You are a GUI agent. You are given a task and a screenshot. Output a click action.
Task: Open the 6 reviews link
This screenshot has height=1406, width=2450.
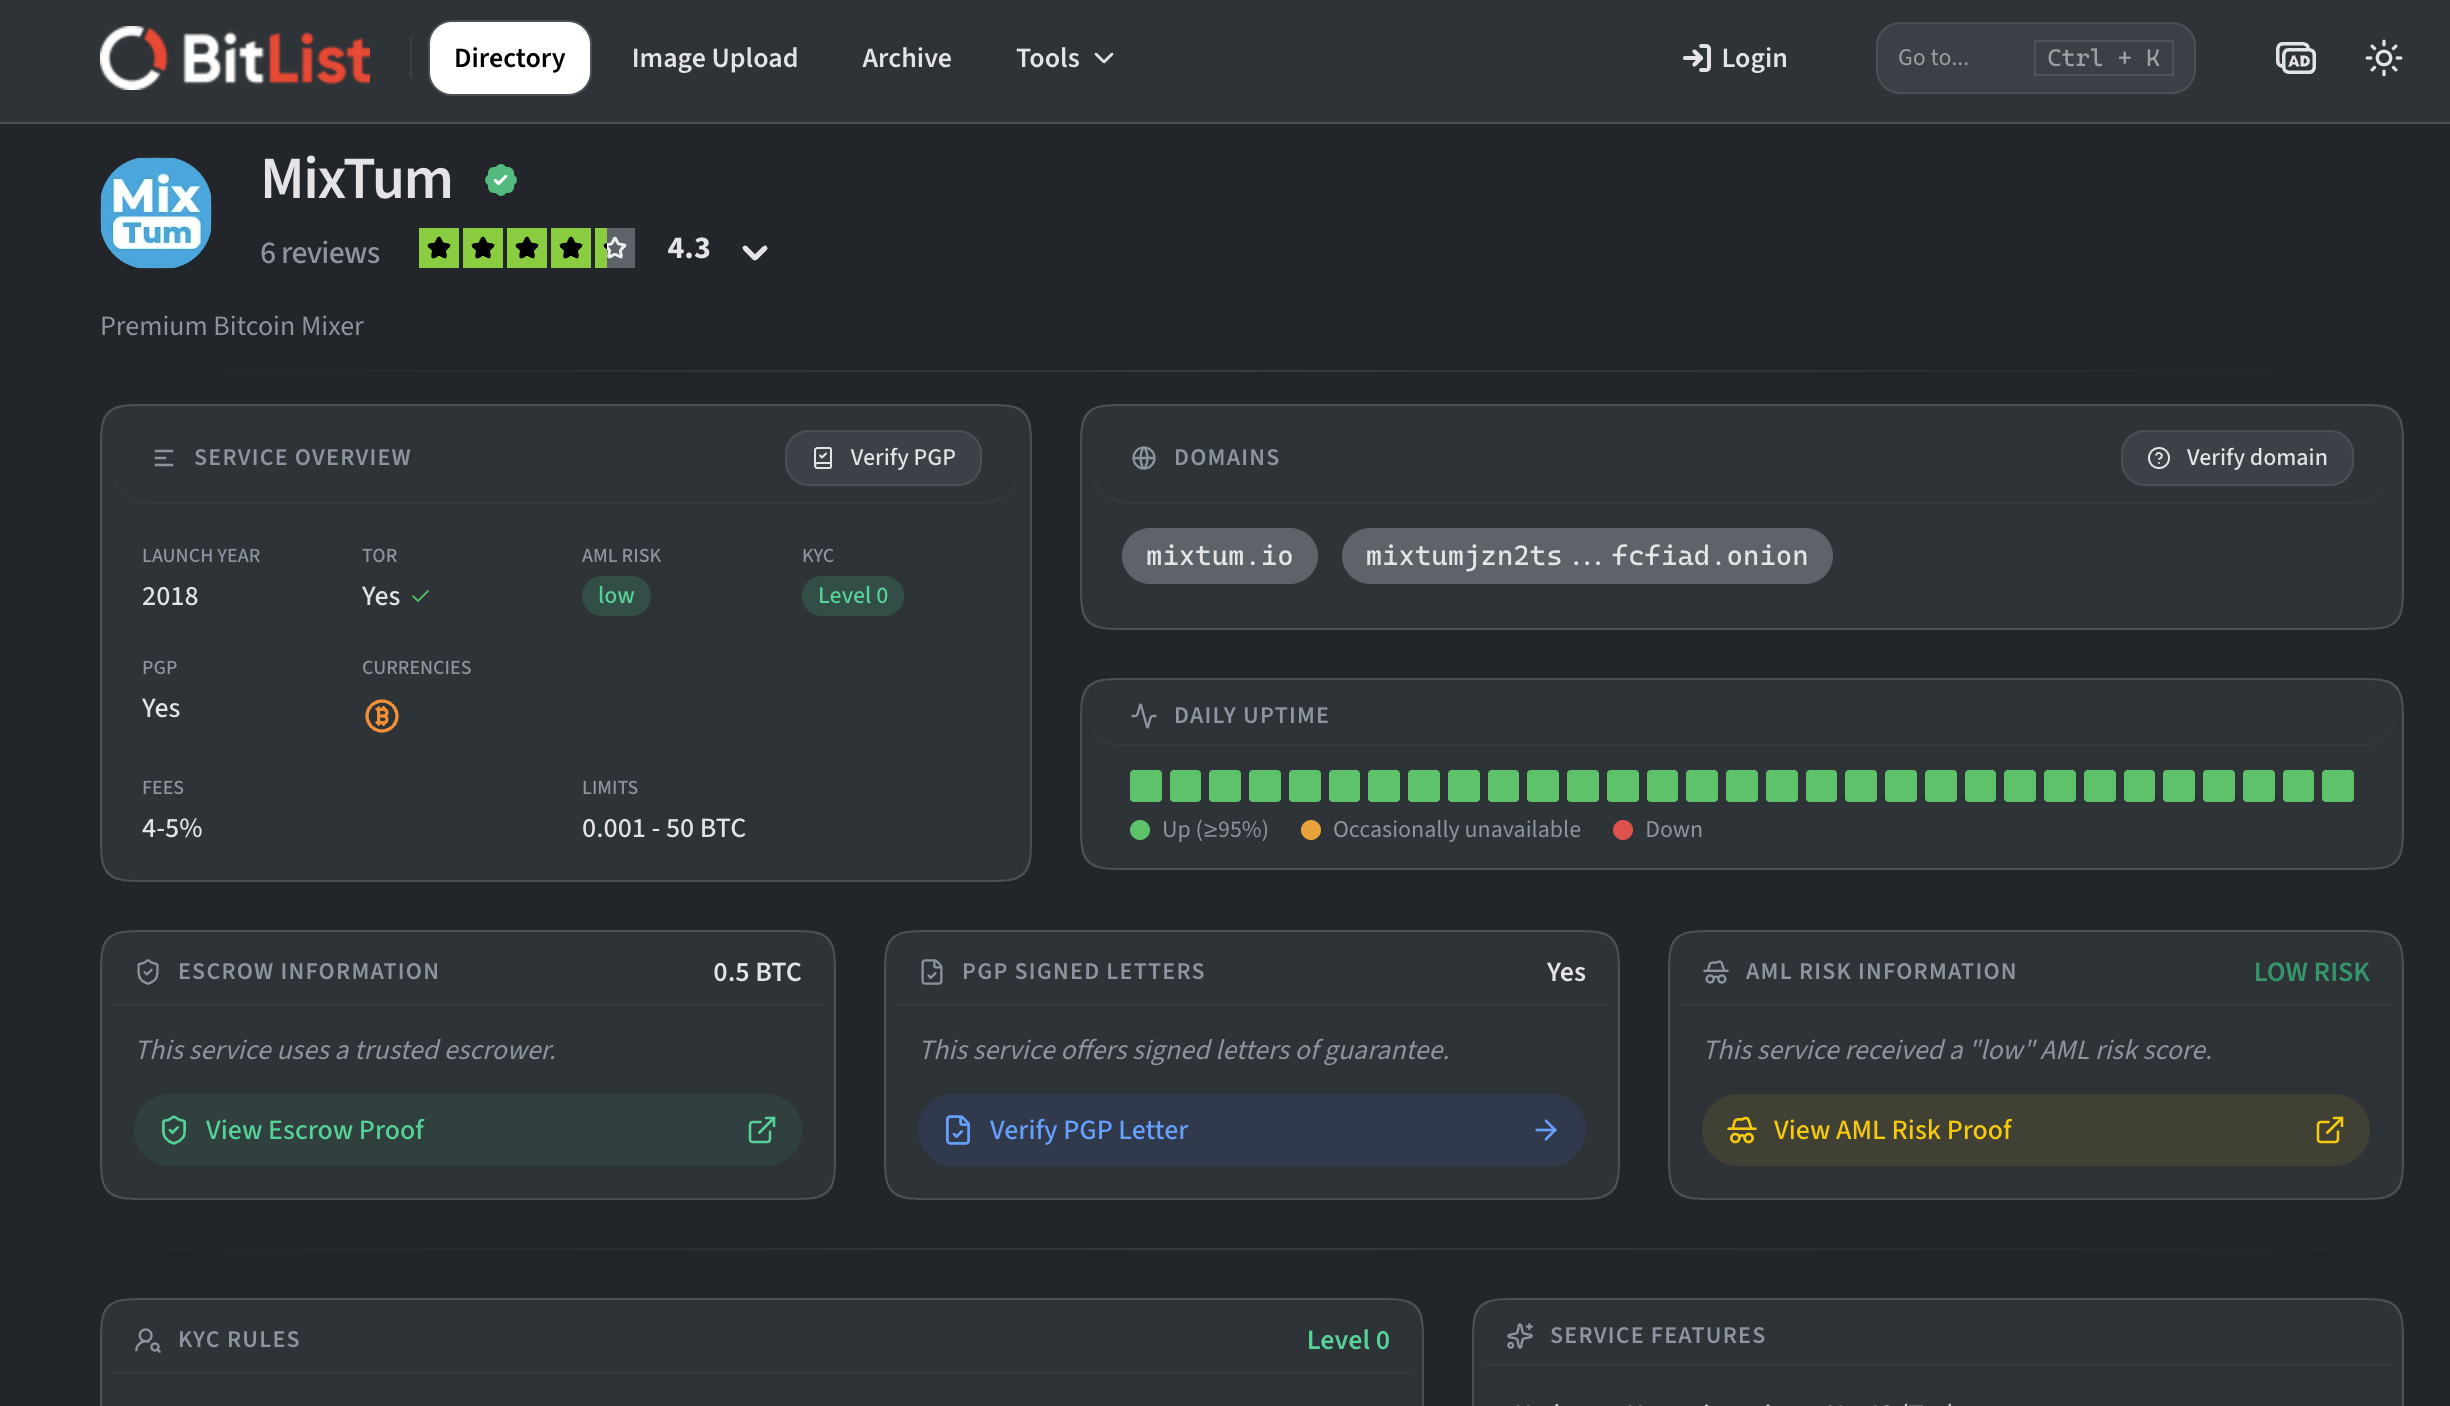click(320, 252)
